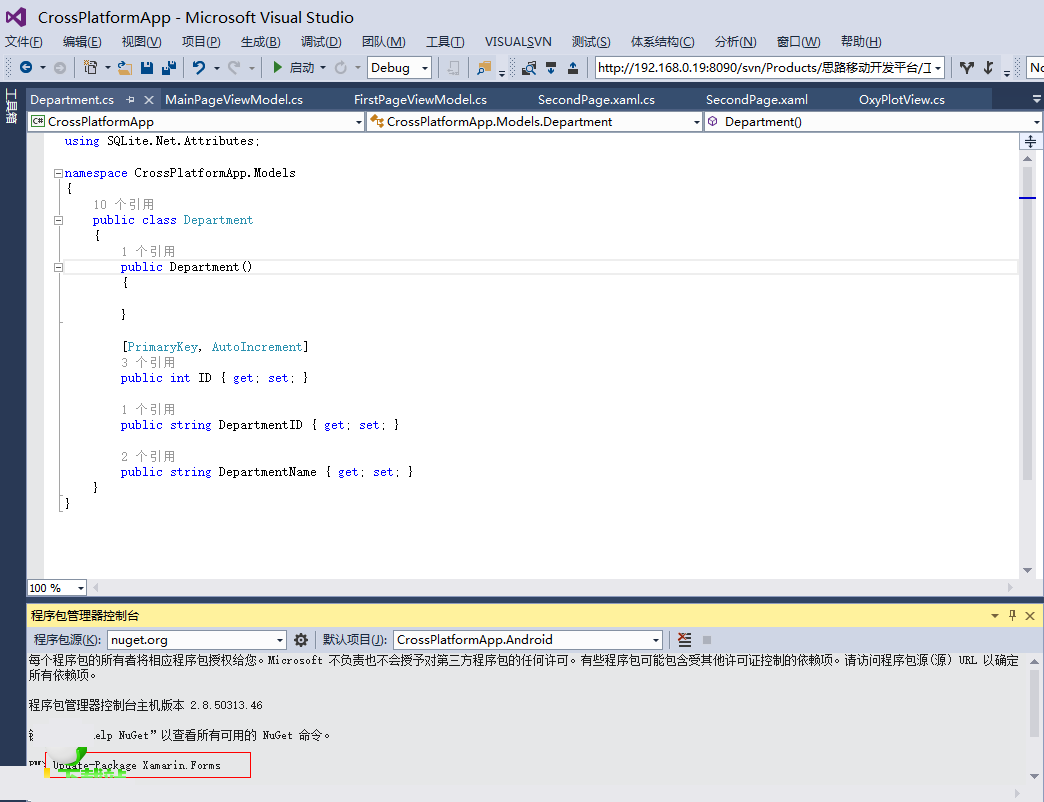Clear the Package Manager Console output
The height and width of the screenshot is (802, 1044).
684,640
